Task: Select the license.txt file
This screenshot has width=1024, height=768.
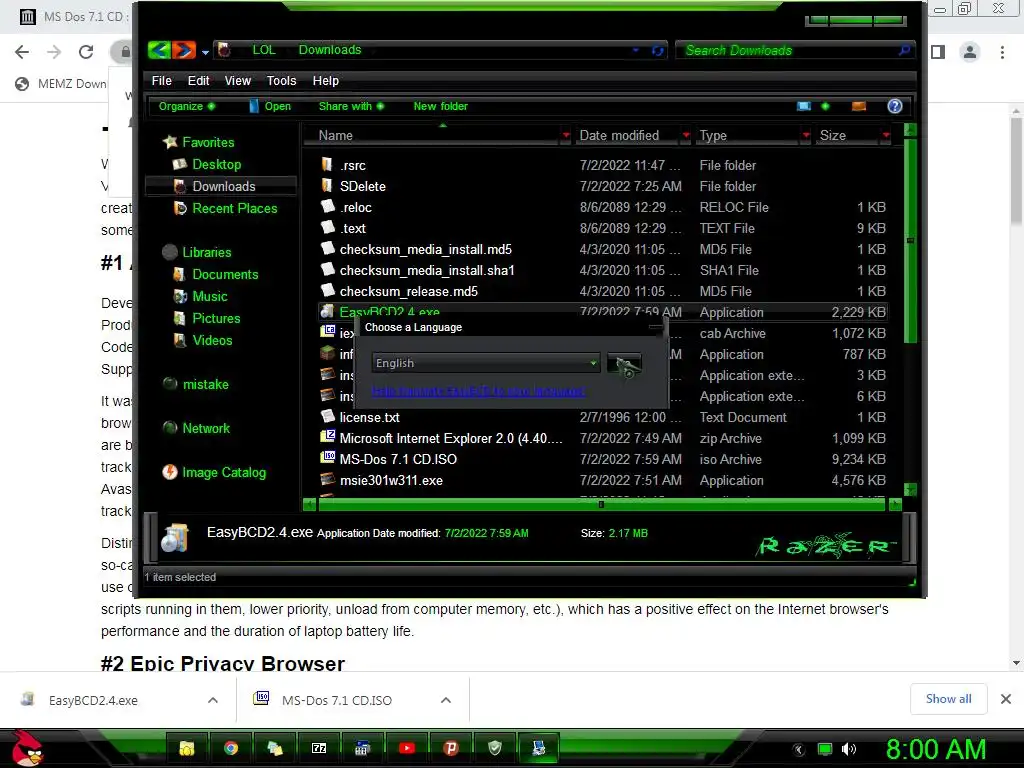Action: (603, 417)
